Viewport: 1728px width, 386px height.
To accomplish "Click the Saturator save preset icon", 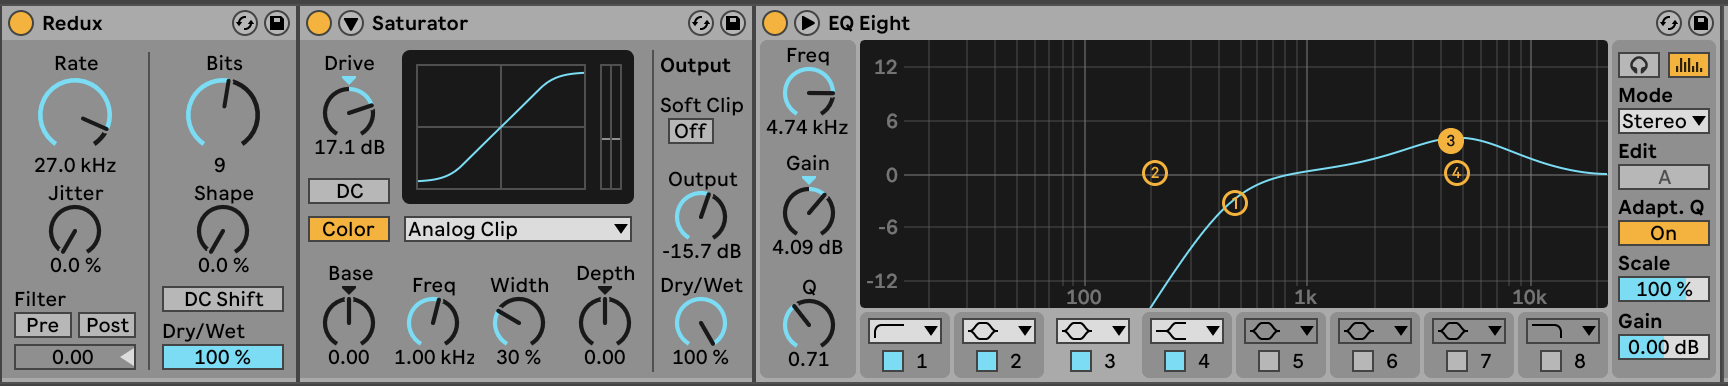I will 733,23.
